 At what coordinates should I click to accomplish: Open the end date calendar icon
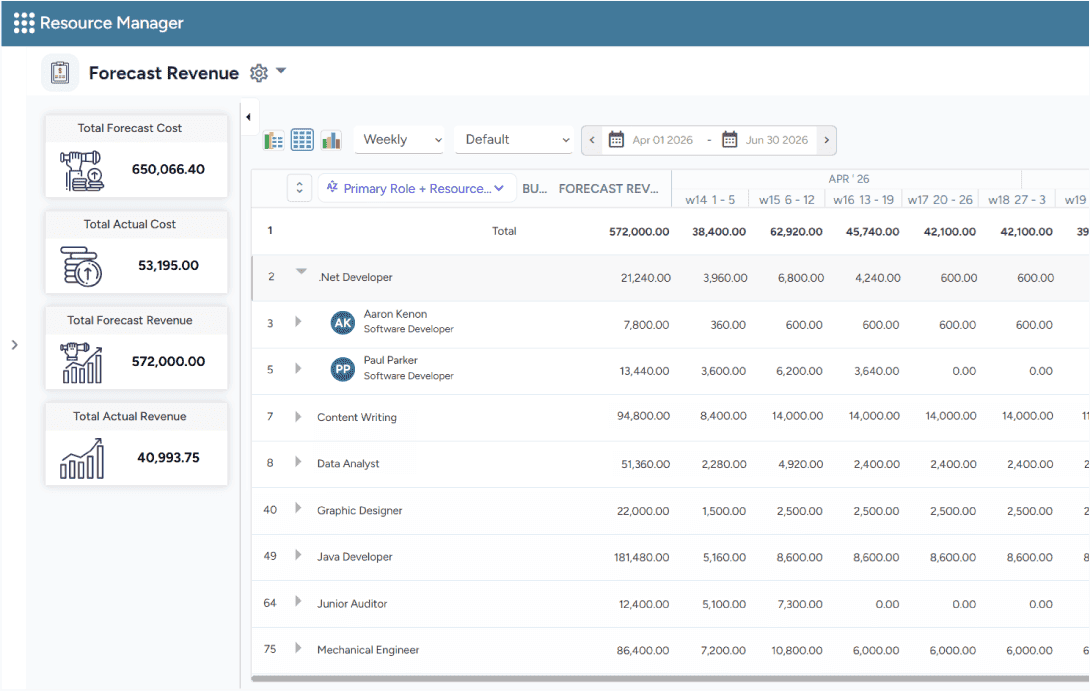click(729, 140)
